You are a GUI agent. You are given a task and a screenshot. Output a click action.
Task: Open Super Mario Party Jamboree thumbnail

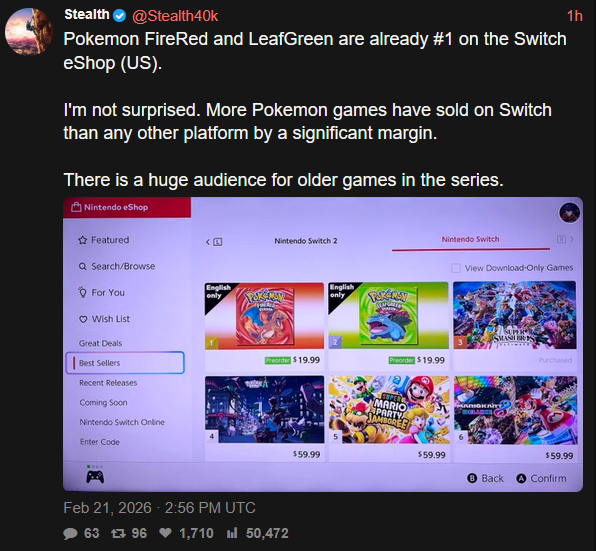[388, 410]
